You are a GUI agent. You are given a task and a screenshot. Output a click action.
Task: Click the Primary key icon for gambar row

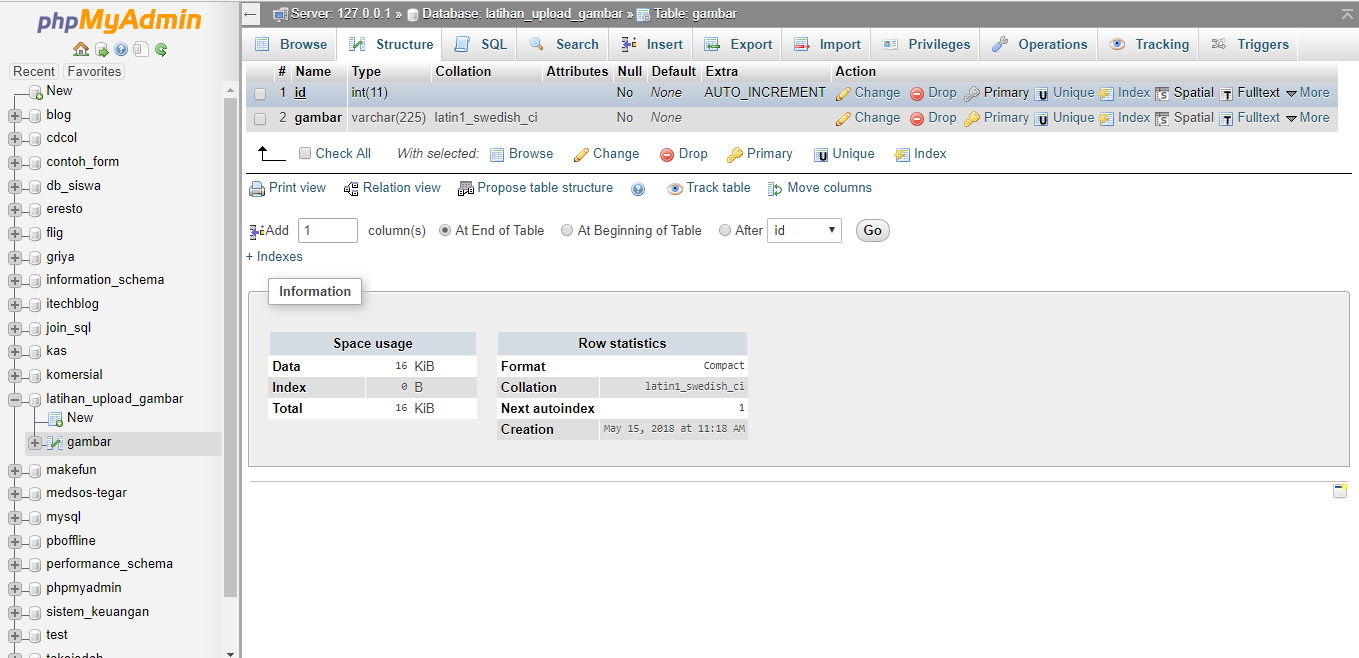pos(972,118)
